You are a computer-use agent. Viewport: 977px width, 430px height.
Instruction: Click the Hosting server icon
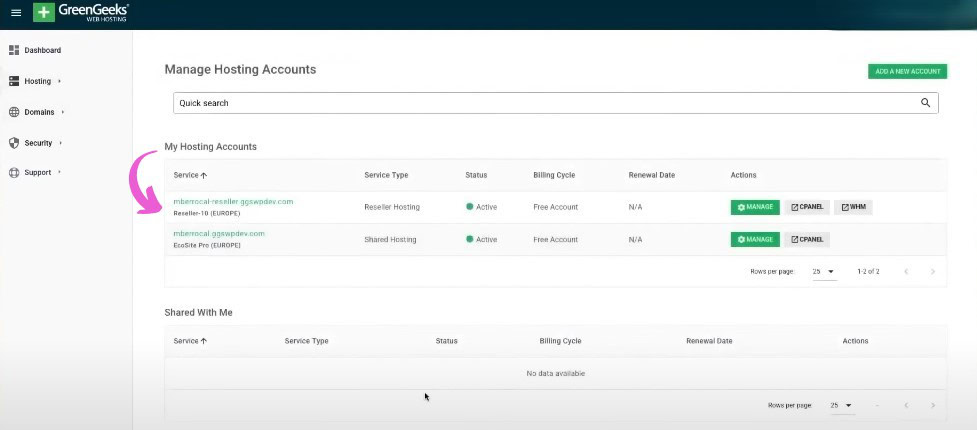pyautogui.click(x=14, y=81)
